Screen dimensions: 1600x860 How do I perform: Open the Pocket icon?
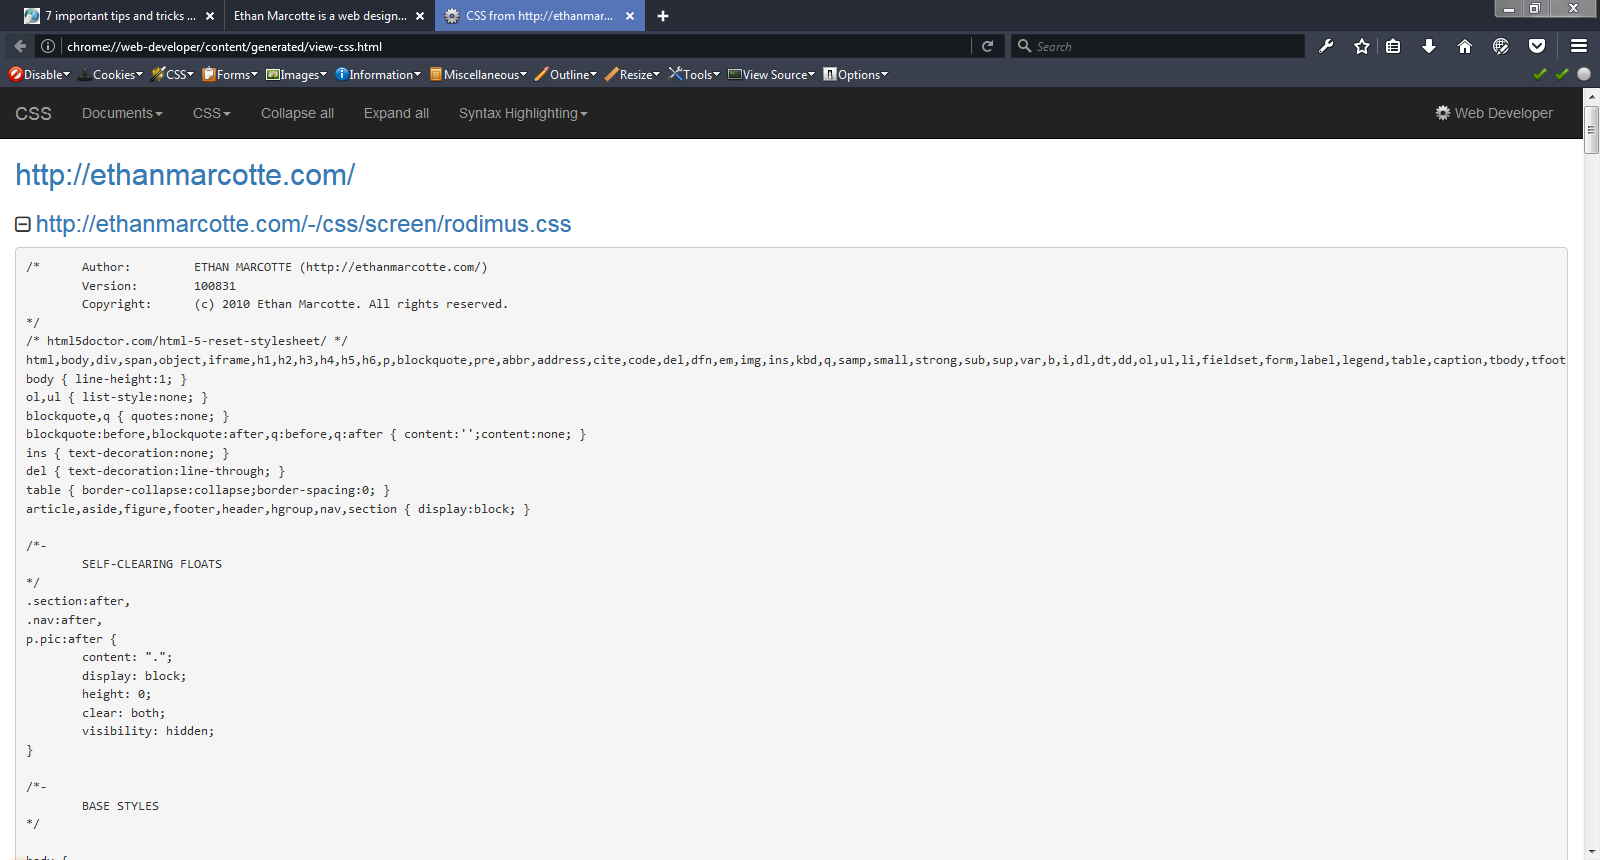[1537, 46]
